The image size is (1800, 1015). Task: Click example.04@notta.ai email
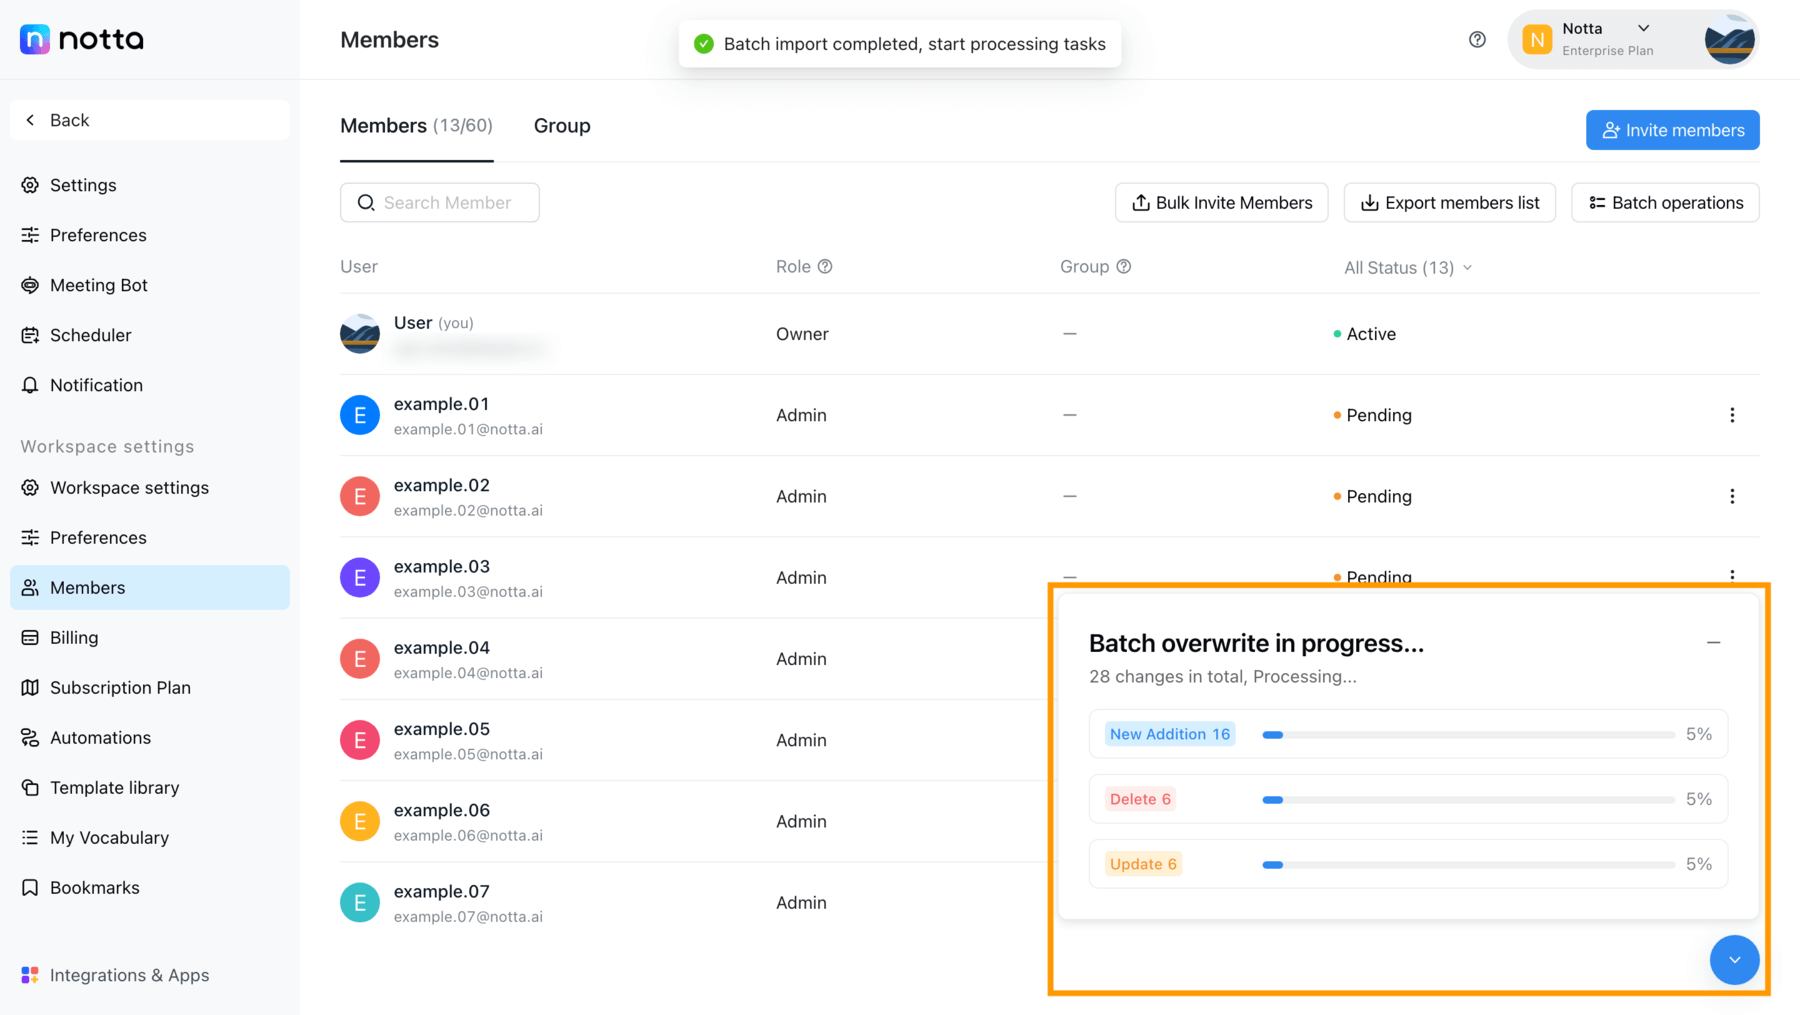468,673
